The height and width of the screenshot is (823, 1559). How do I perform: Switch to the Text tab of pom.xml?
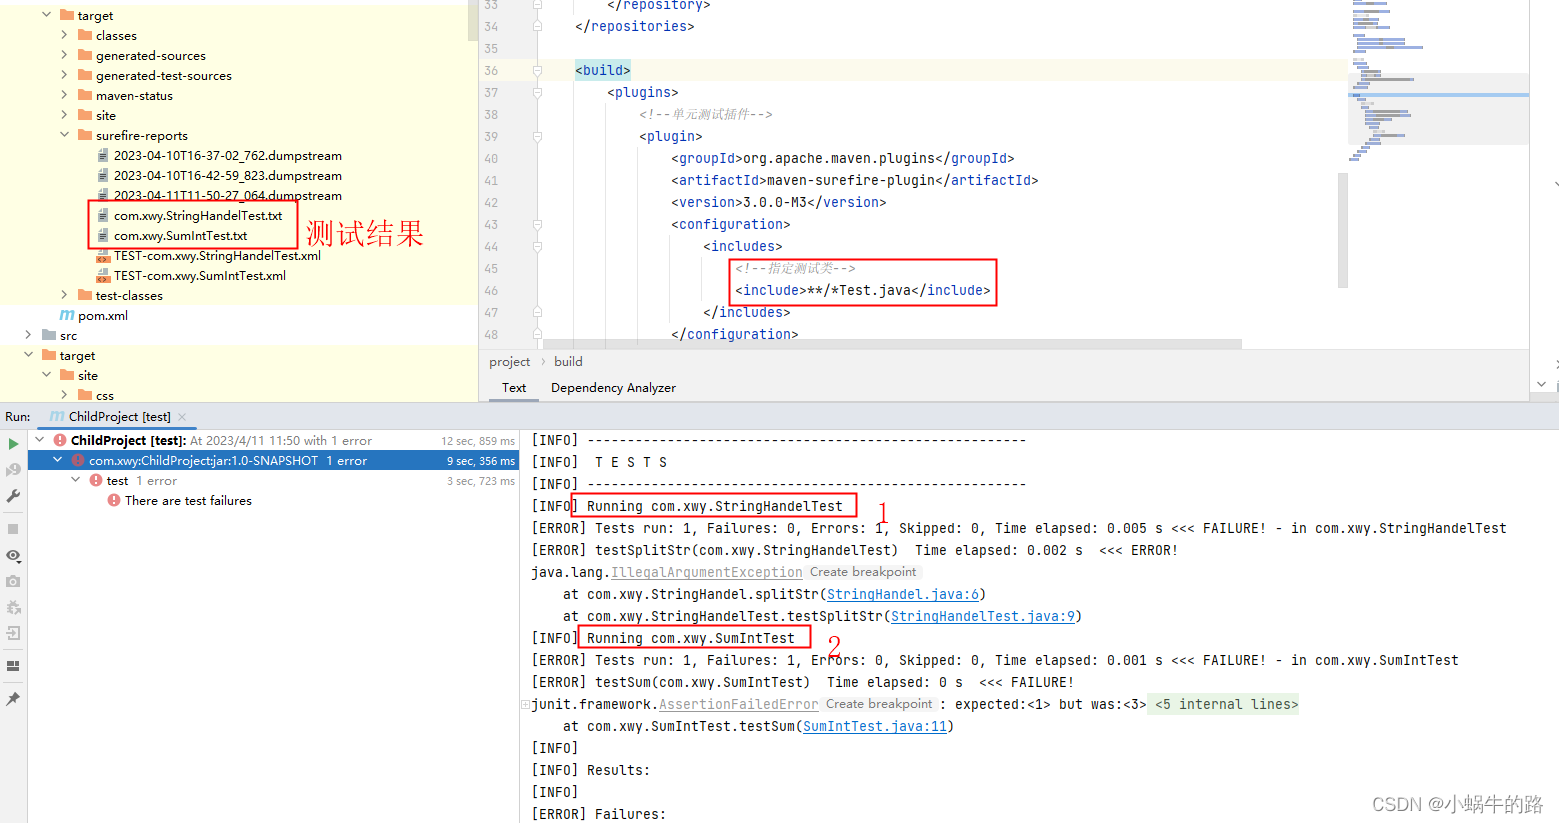pyautogui.click(x=514, y=388)
